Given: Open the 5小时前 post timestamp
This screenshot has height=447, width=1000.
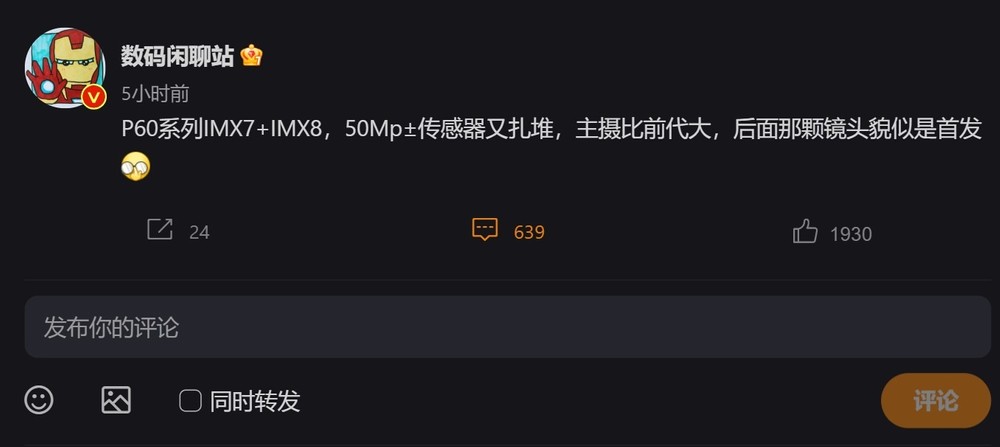Looking at the screenshot, I should point(156,94).
